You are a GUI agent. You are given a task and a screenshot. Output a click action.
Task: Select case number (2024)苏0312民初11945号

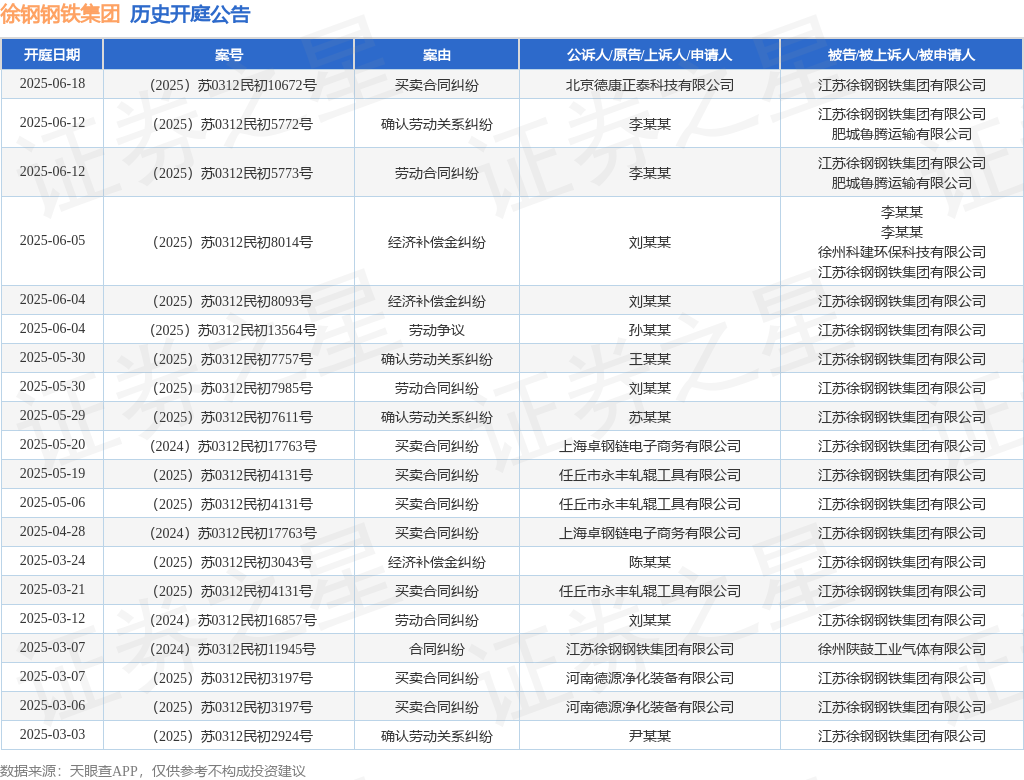232,649
